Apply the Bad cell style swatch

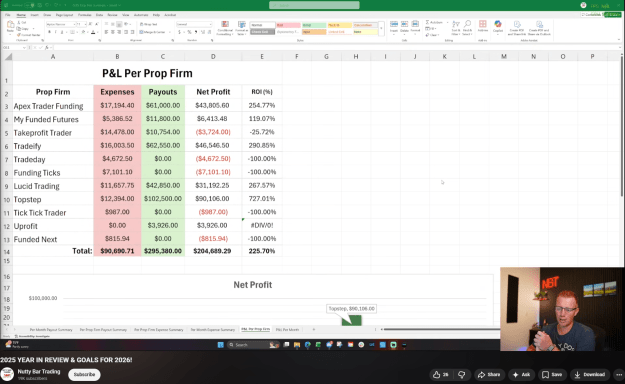(288, 25)
